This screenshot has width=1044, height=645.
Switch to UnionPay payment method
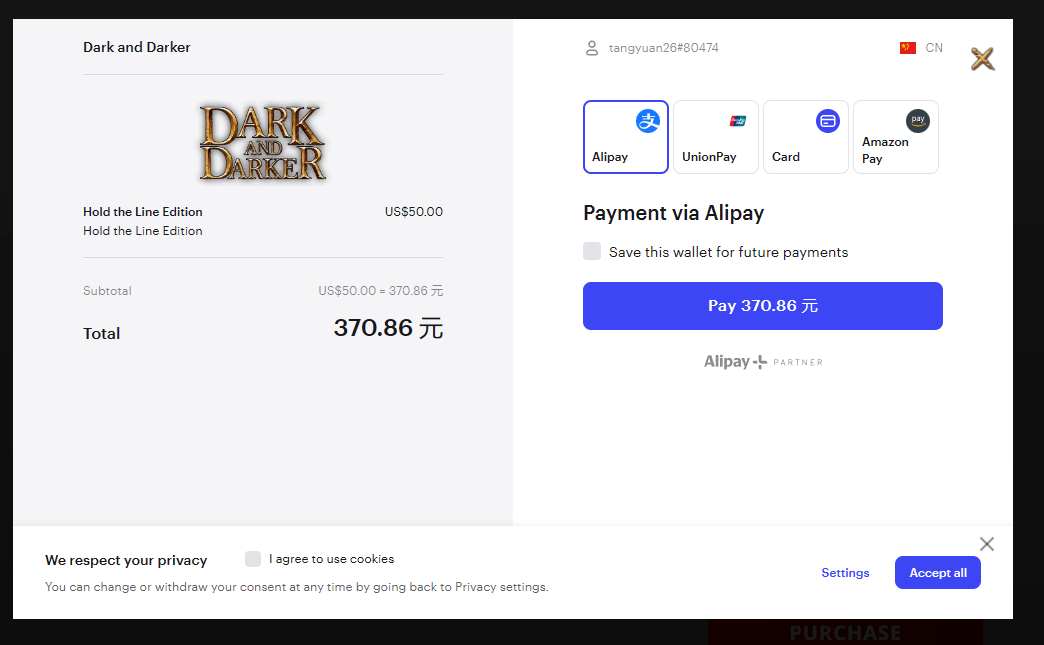coord(716,137)
